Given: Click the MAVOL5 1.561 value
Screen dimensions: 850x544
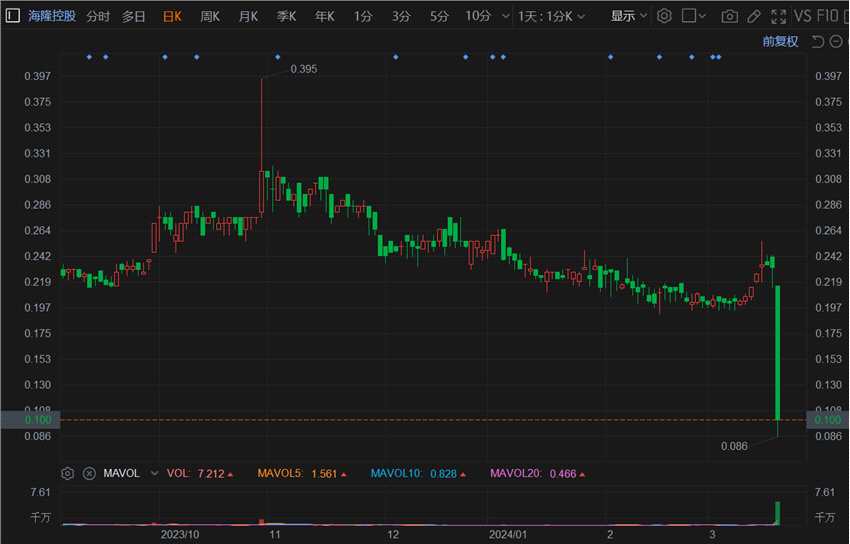Looking at the screenshot, I should click(x=324, y=474).
